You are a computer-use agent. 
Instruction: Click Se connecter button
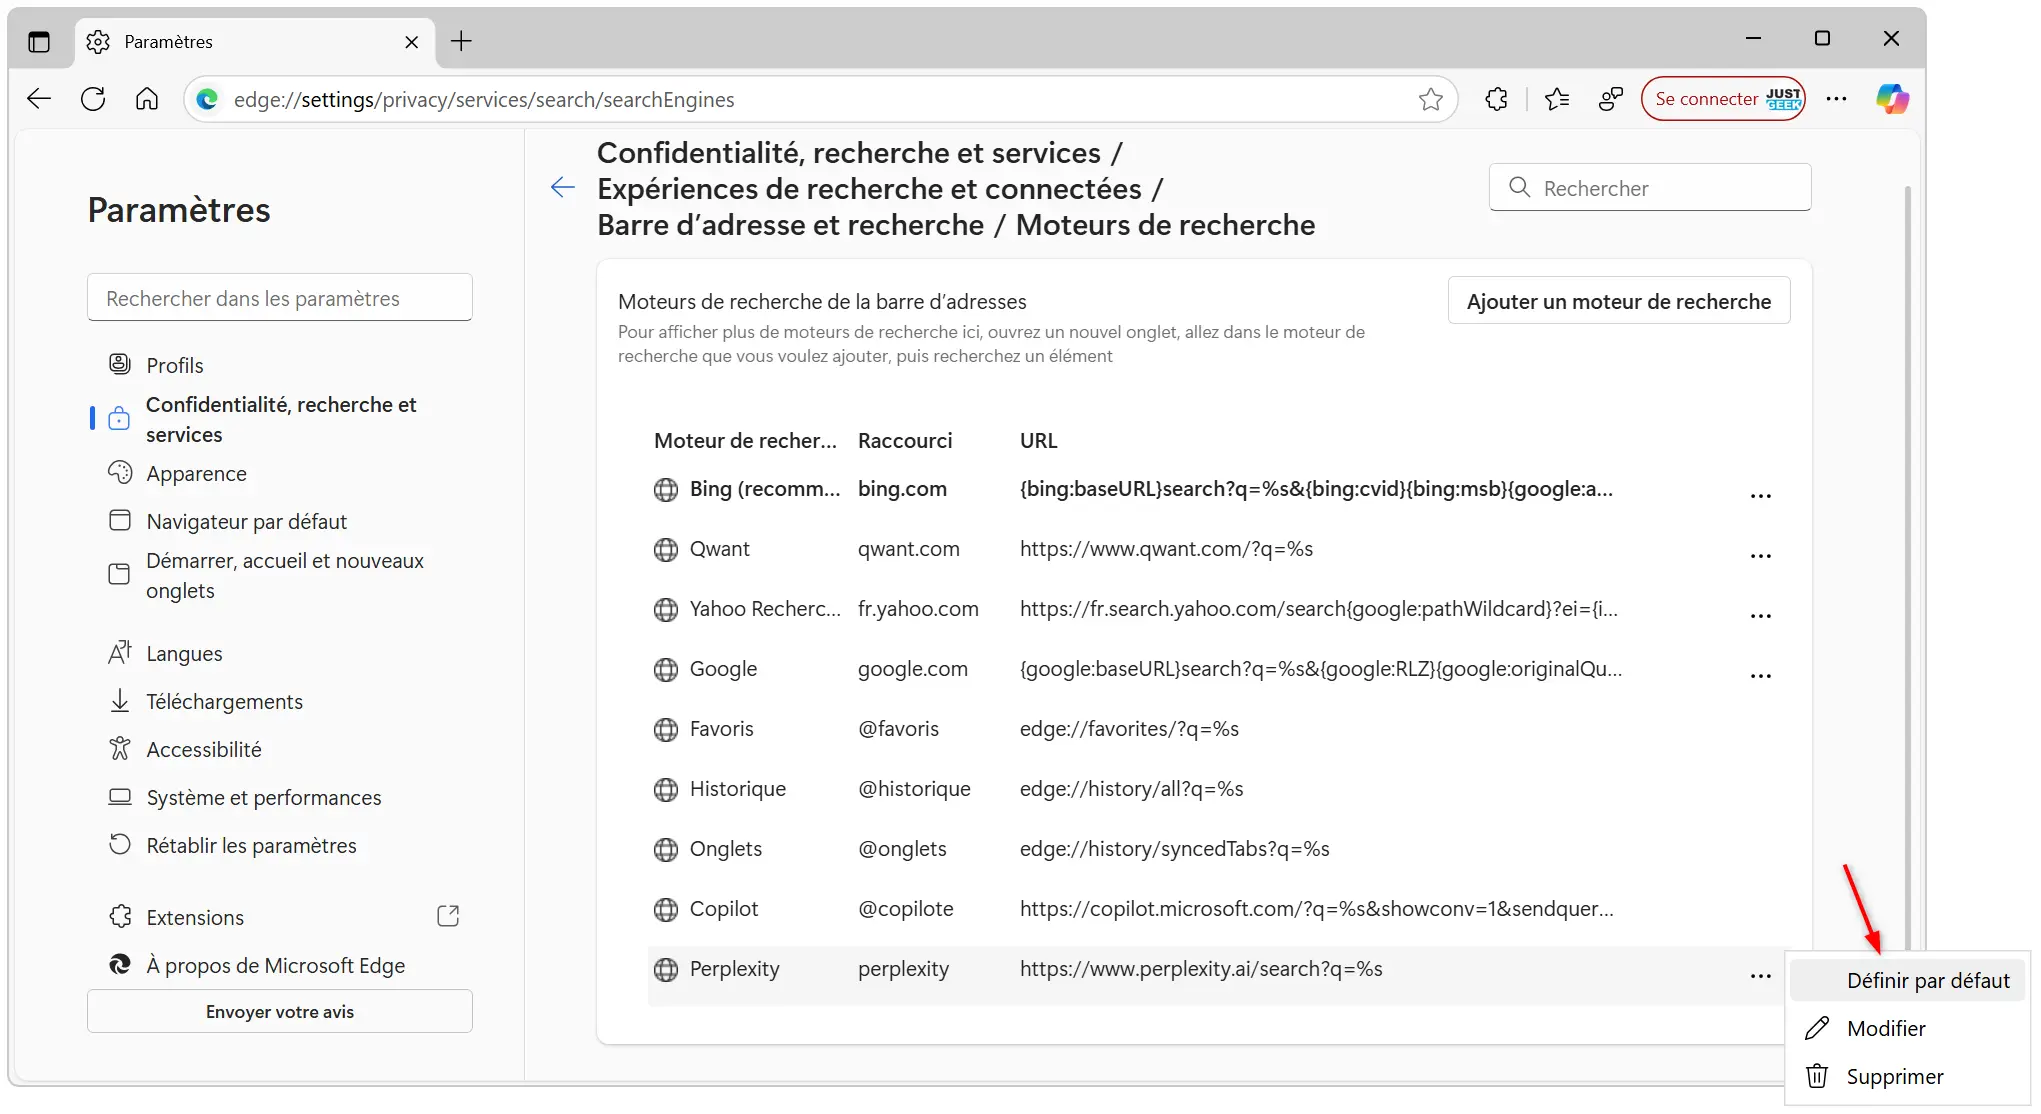click(x=1723, y=99)
